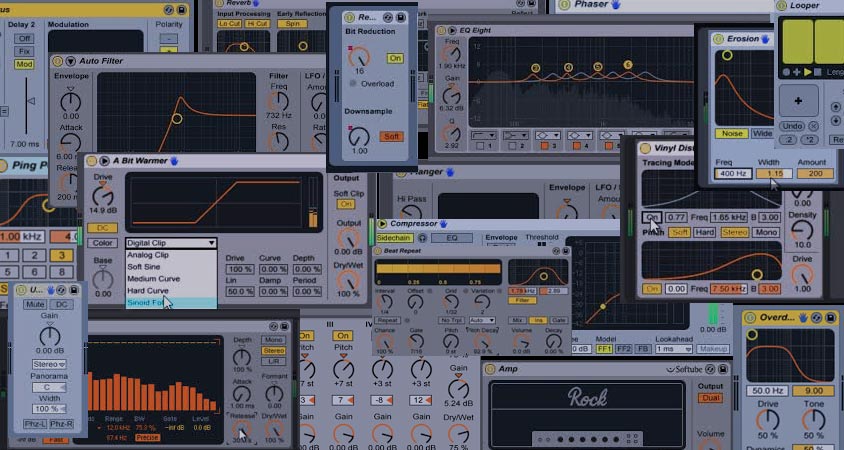The width and height of the screenshot is (844, 450).
Task: Open EQ Eight band 4 filter type dropdown
Action: (x=580, y=135)
